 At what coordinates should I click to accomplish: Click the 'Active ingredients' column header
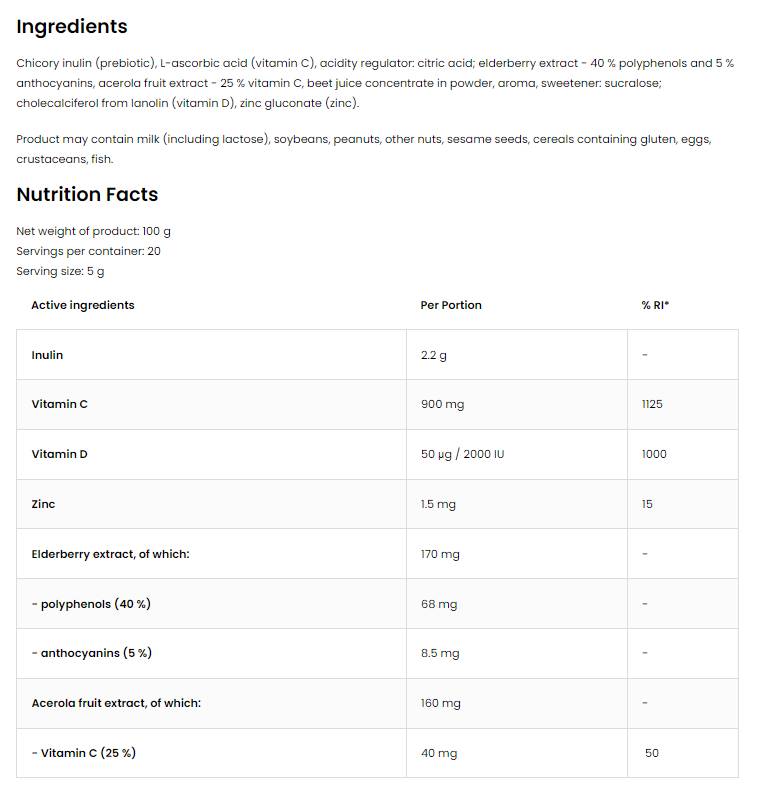coord(82,305)
